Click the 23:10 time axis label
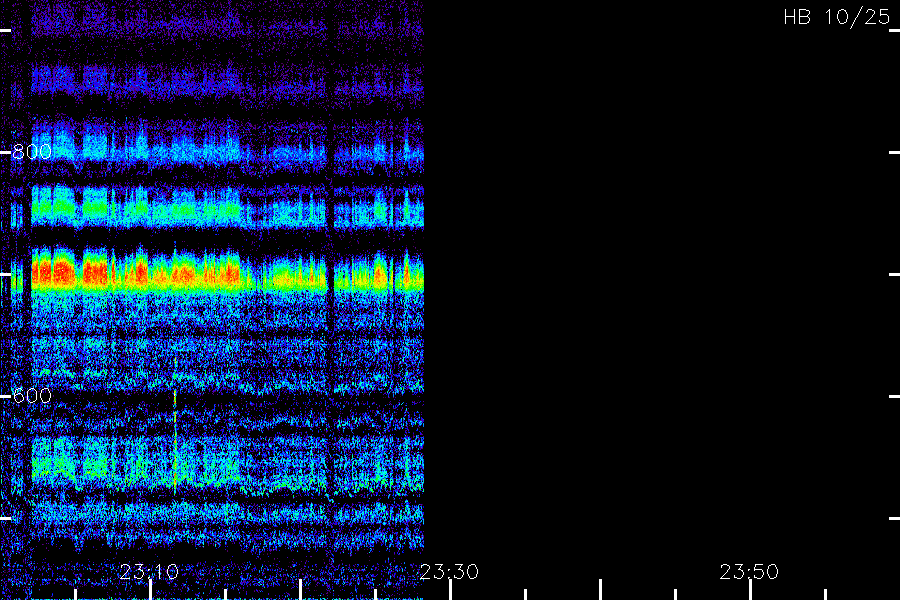This screenshot has width=900, height=600. click(x=149, y=572)
